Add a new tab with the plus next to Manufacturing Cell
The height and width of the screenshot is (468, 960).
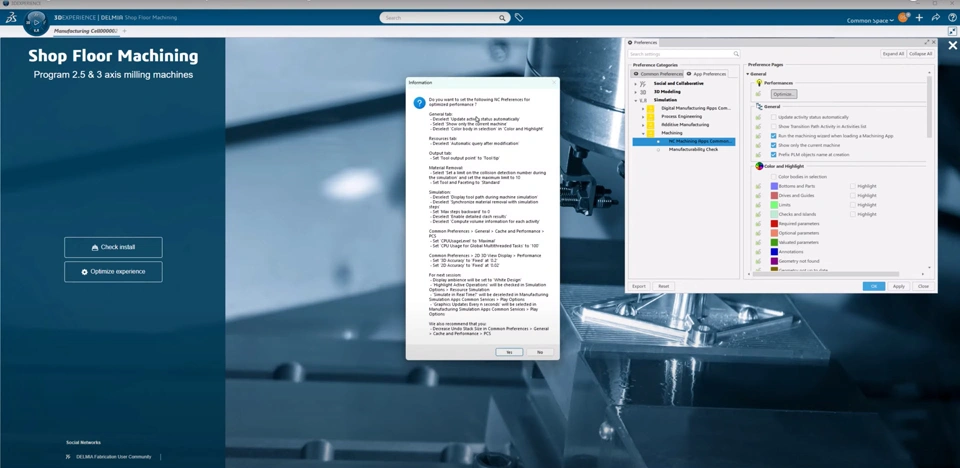124,31
